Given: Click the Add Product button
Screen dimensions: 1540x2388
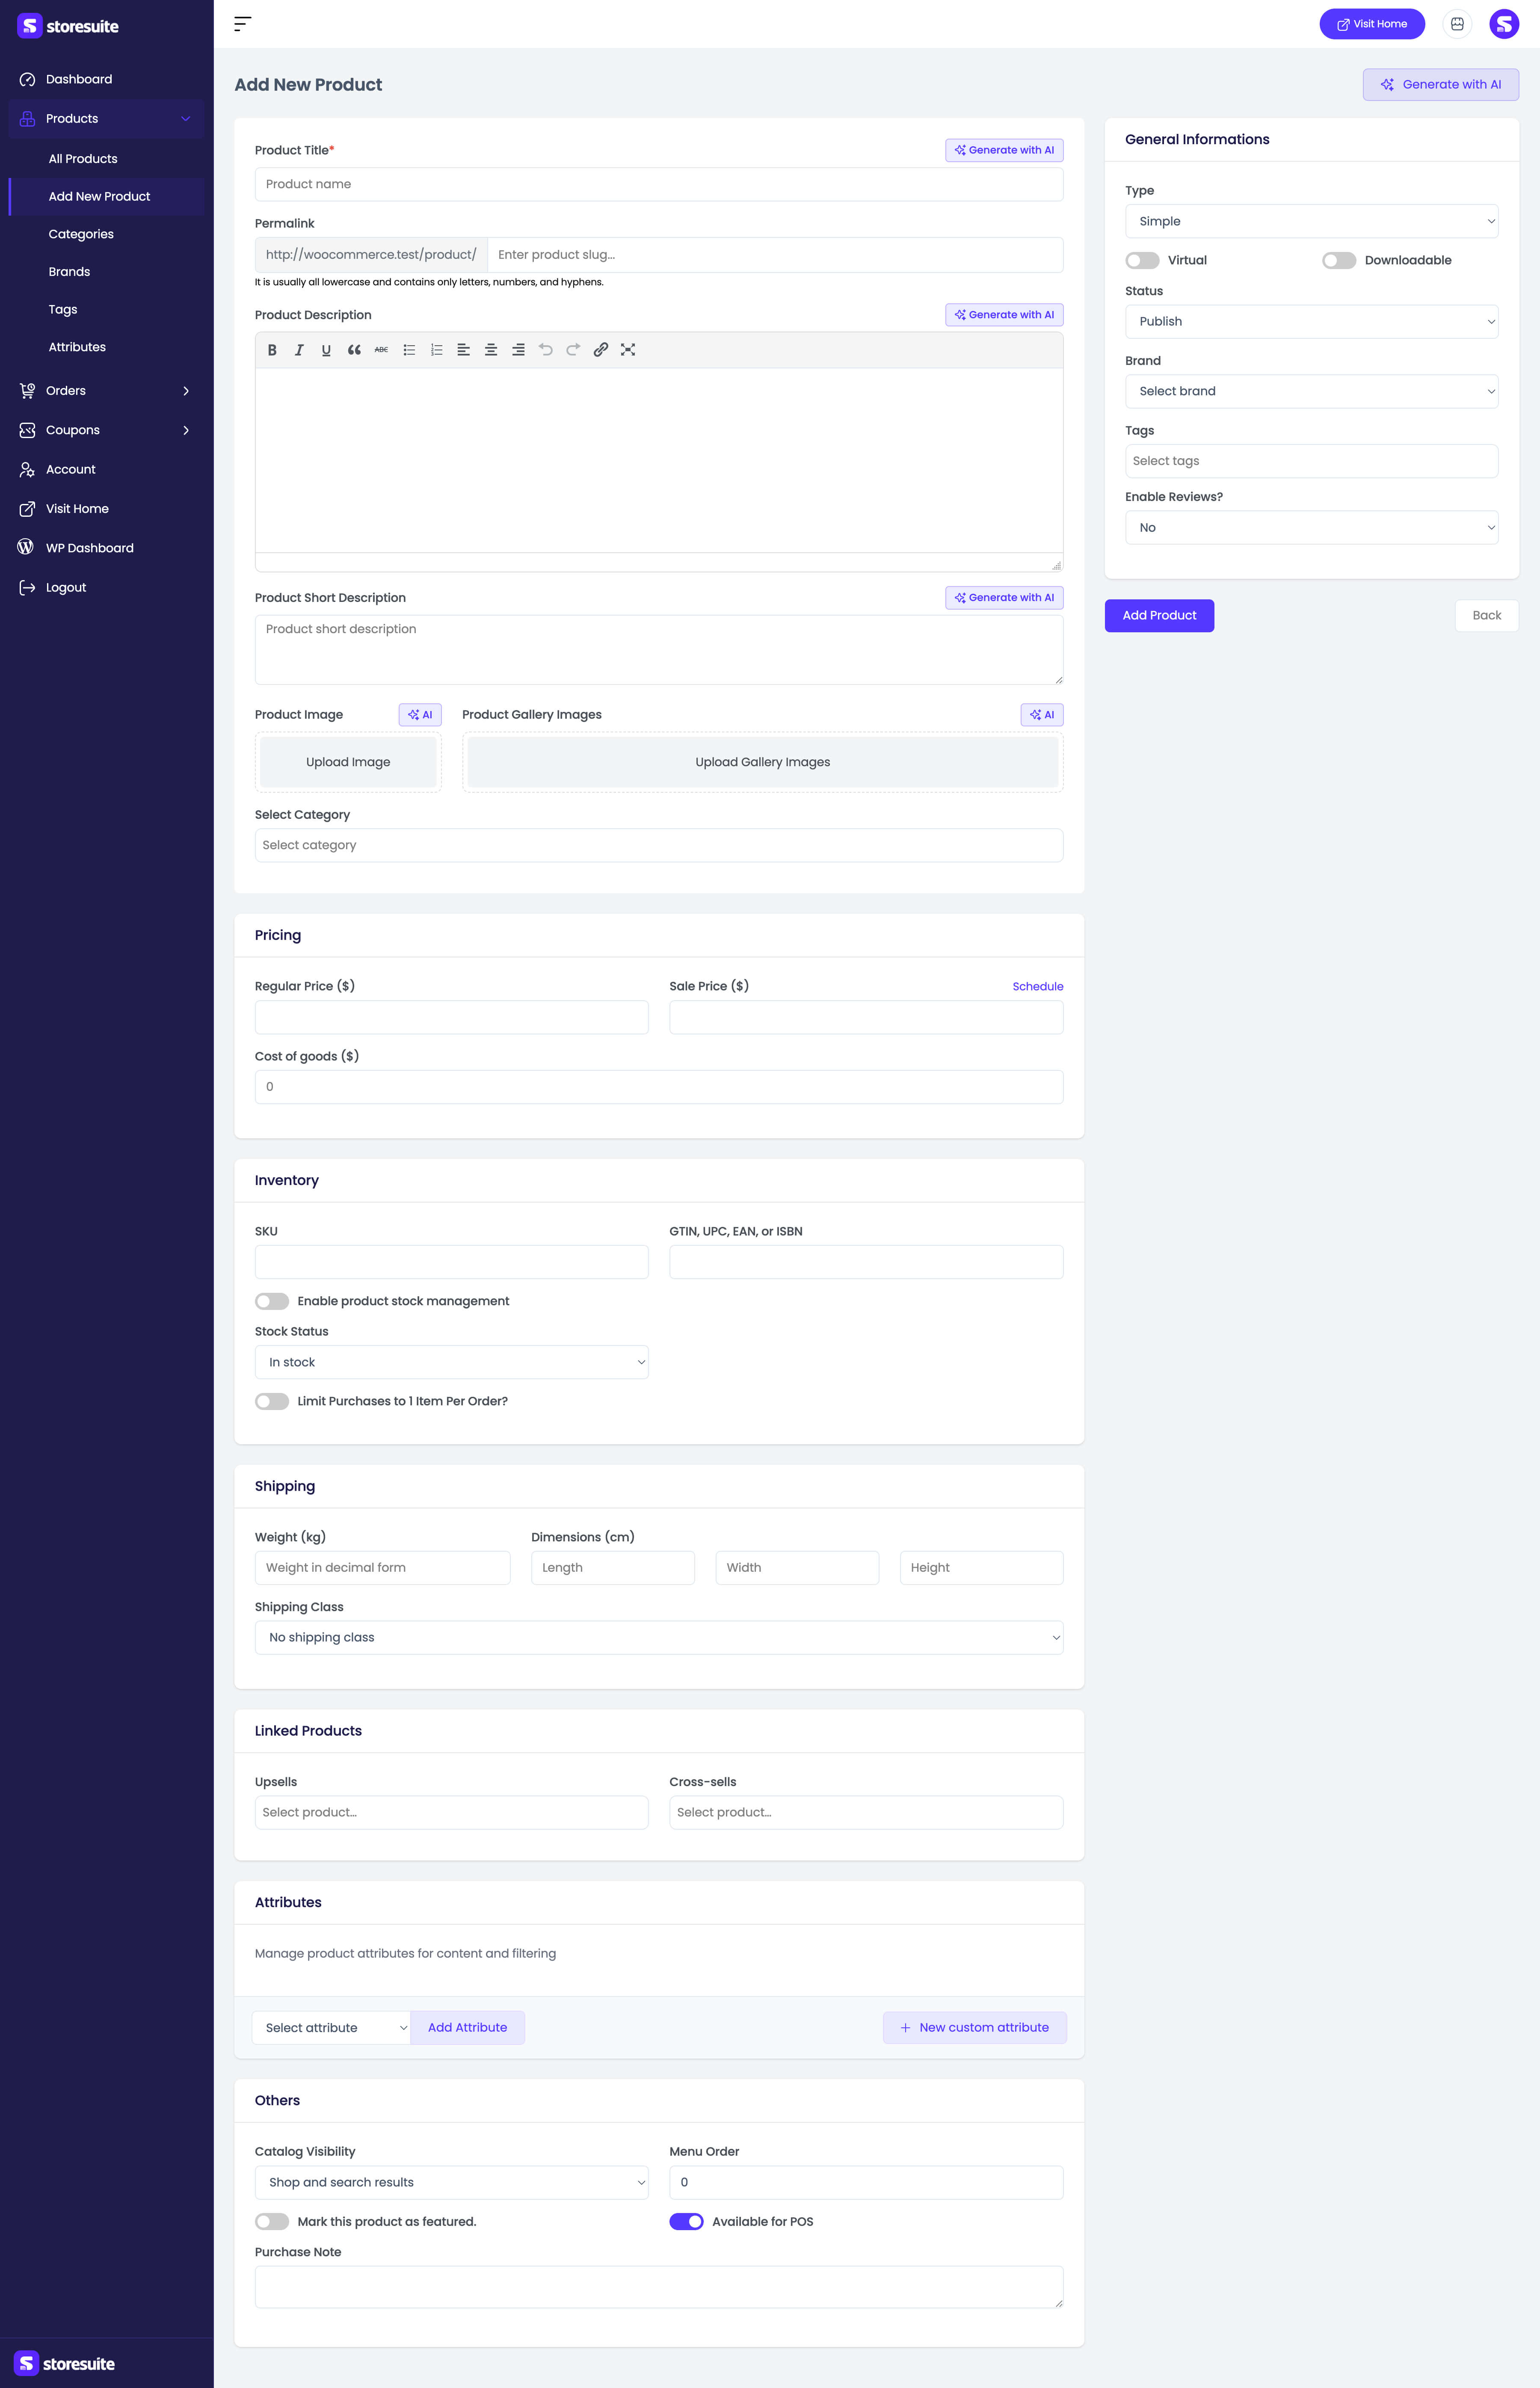Looking at the screenshot, I should (x=1159, y=616).
